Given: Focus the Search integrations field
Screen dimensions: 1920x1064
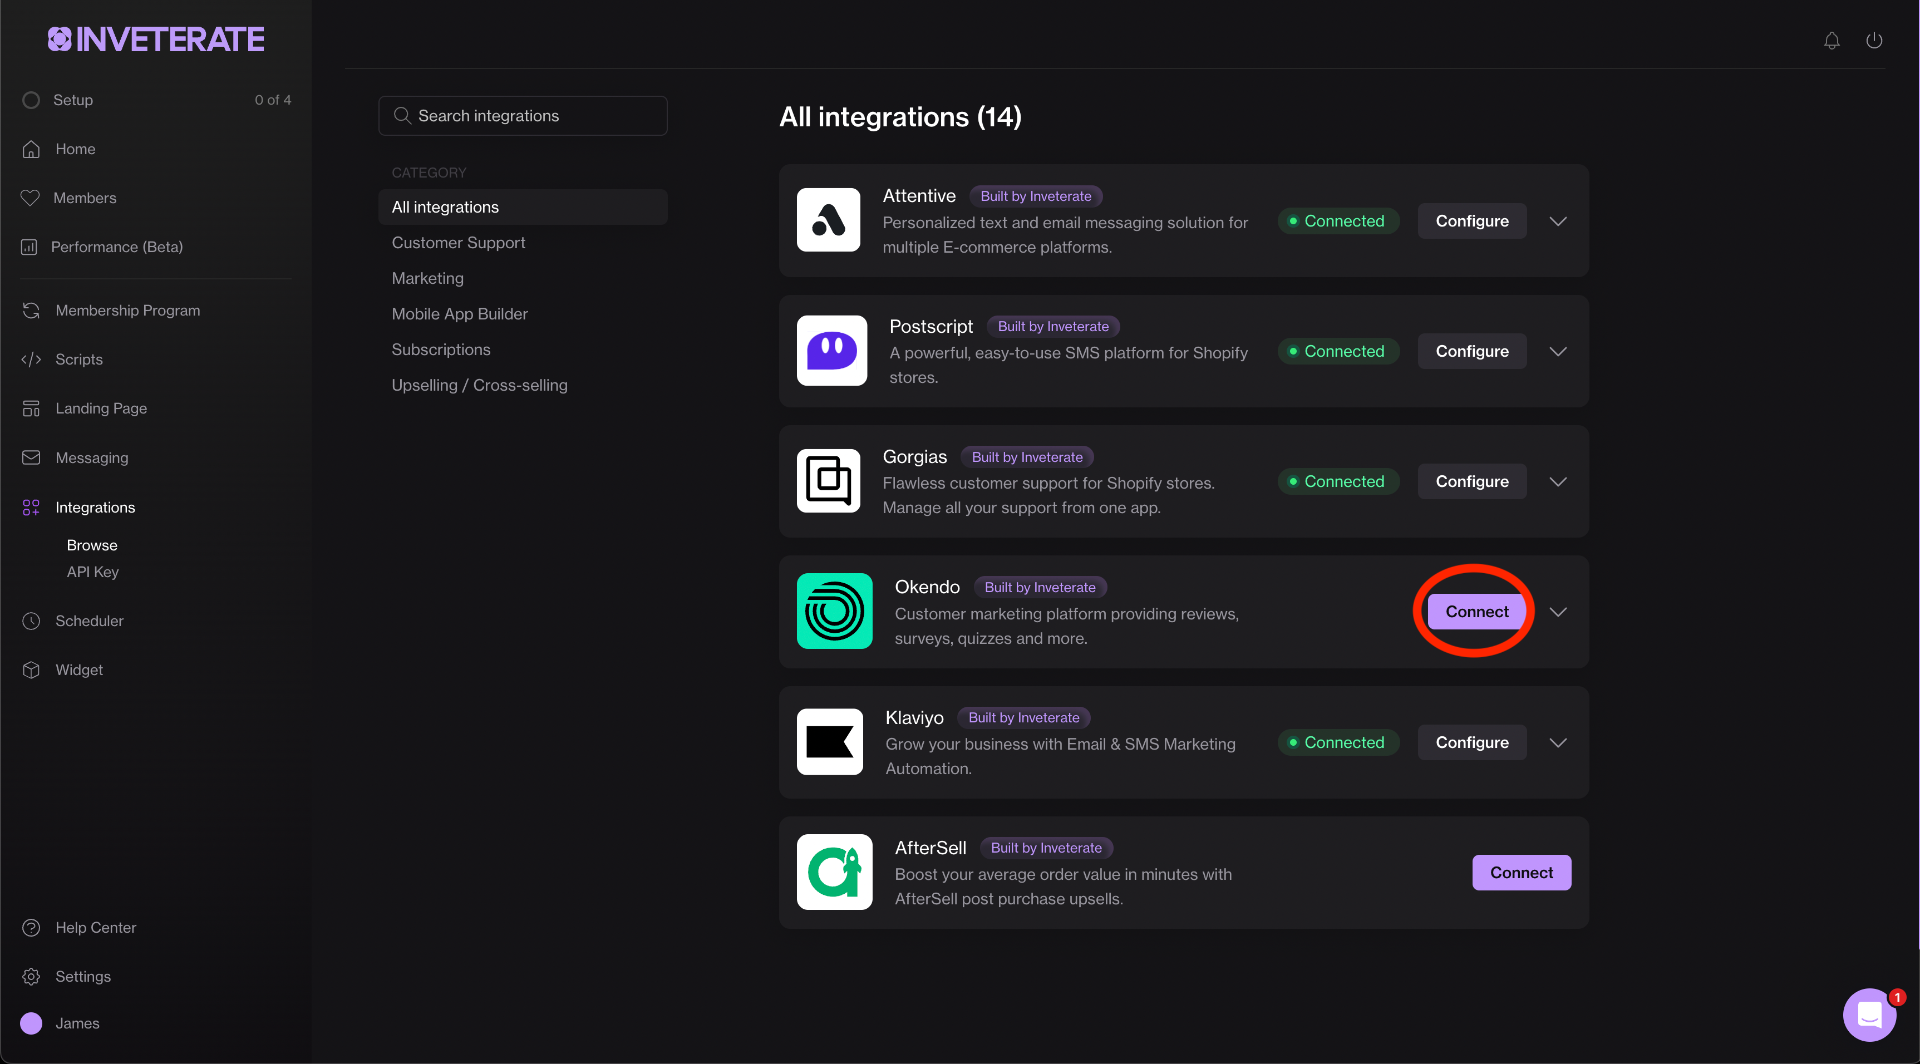Looking at the screenshot, I should pos(523,116).
